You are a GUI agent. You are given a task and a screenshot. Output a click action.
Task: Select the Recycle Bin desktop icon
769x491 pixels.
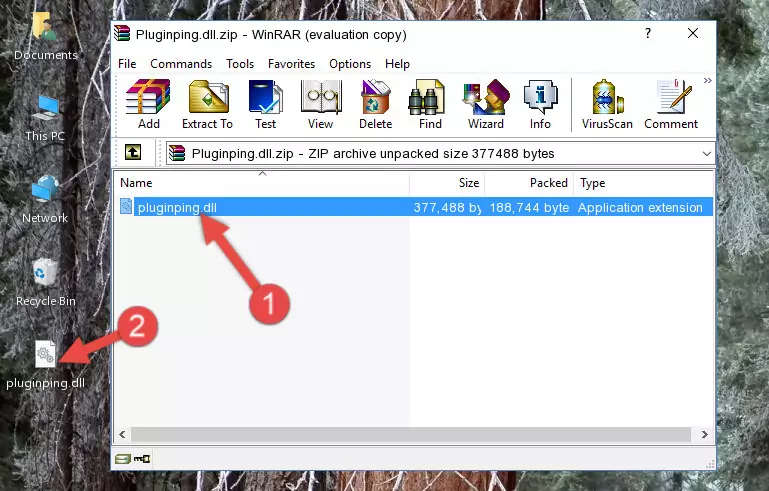(x=45, y=282)
